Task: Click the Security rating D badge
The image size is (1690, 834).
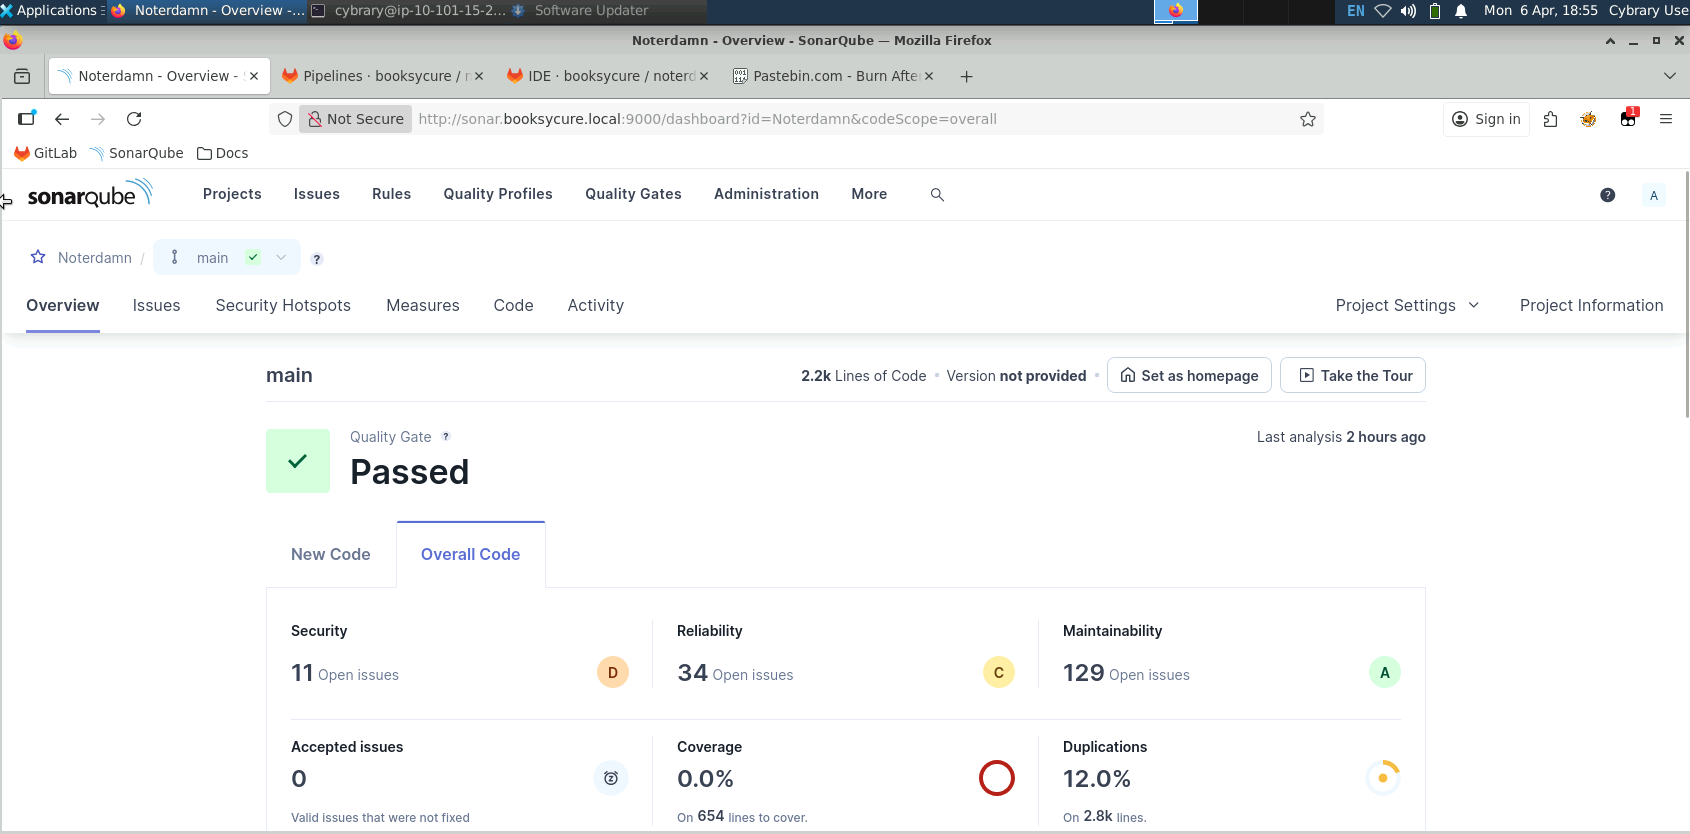Action: click(x=612, y=673)
